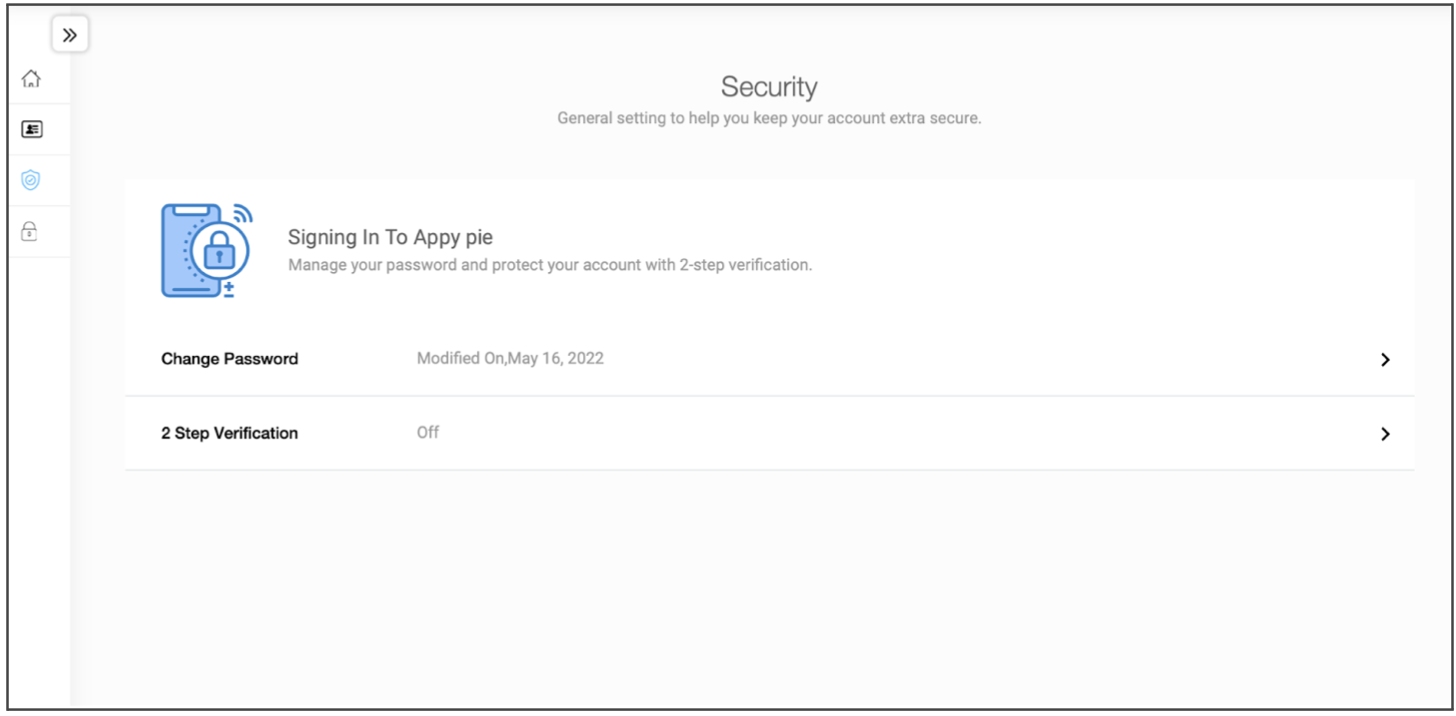Open Change Password via its right chevron
The image size is (1456, 716).
pos(1385,360)
